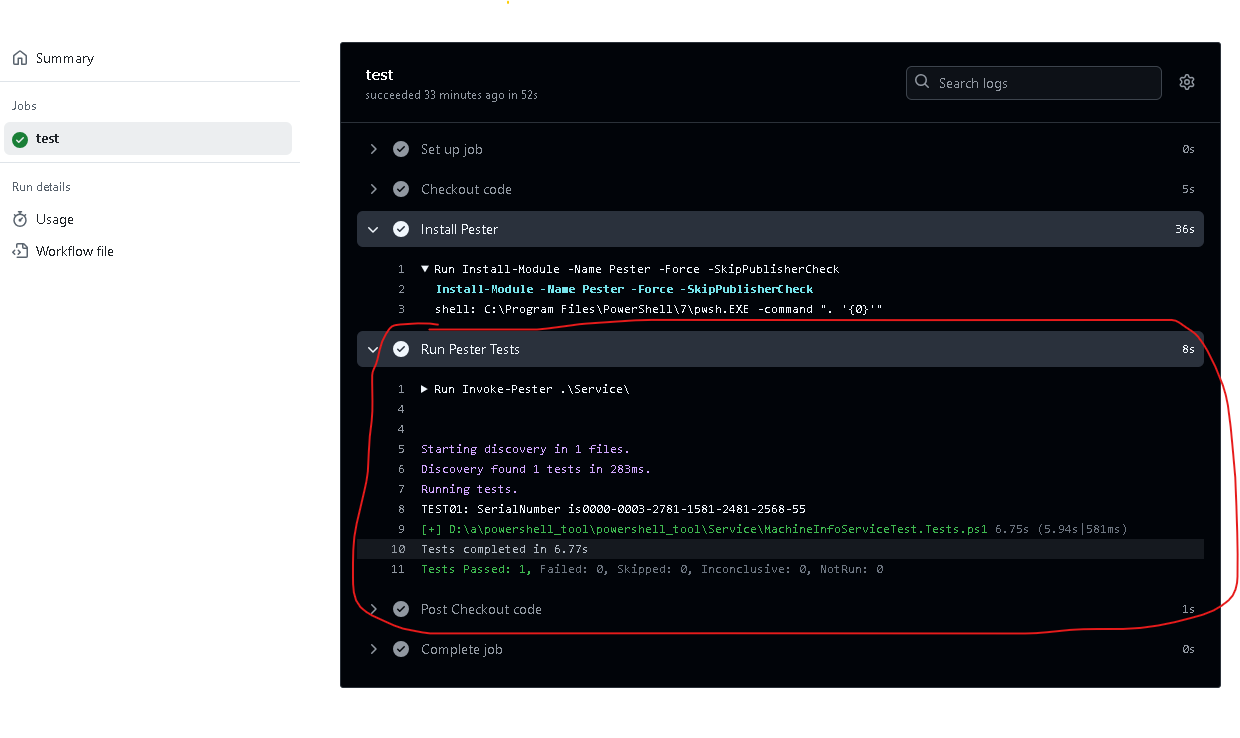The width and height of the screenshot is (1240, 738).
Task: Click the Run Pester Tests step title
Action: click(x=470, y=349)
